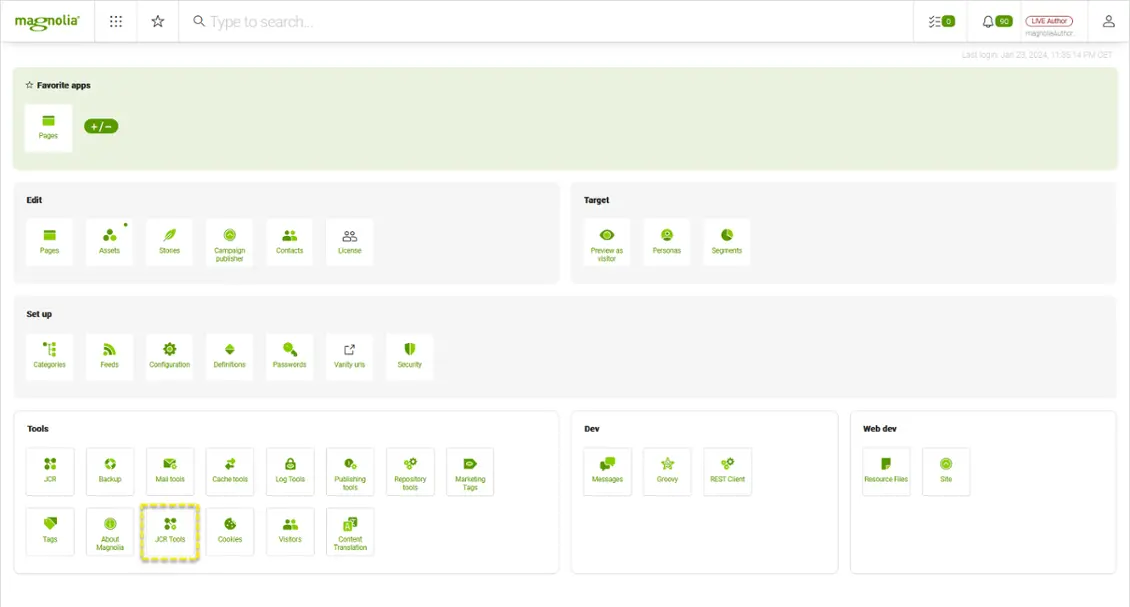Image resolution: width=1130 pixels, height=607 pixels.
Task: Launch the JCR Tools app
Action: (169, 531)
